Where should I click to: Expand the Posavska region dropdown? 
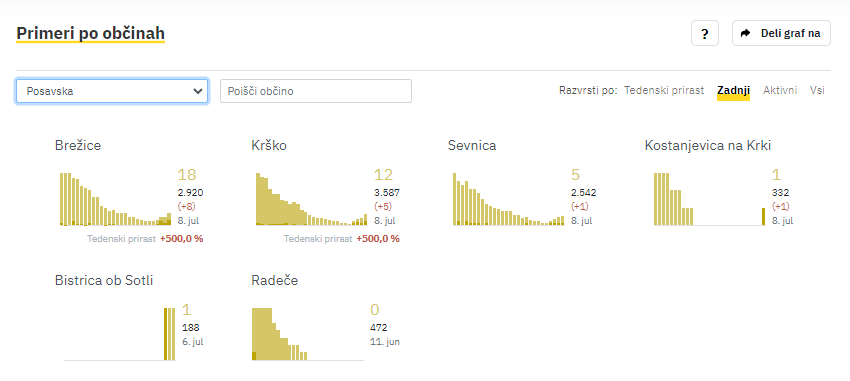112,91
